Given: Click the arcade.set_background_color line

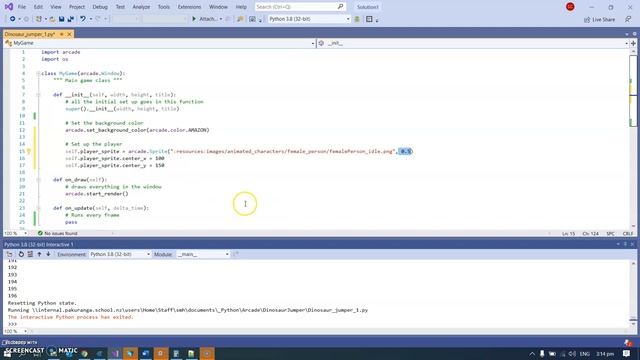Looking at the screenshot, I should [x=137, y=130].
